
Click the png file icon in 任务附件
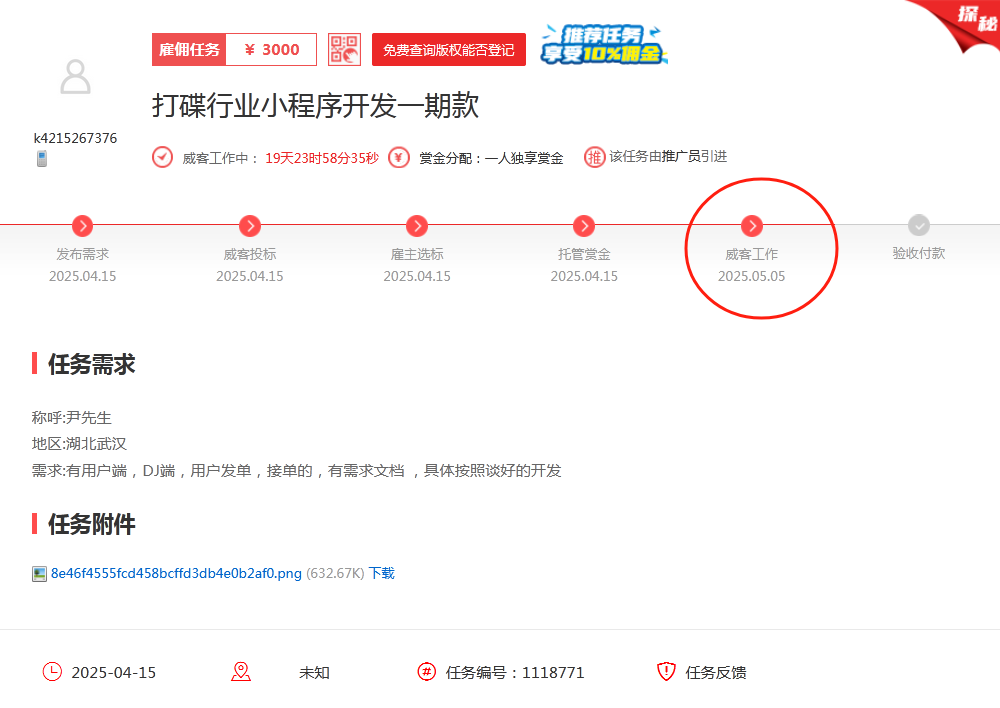pyautogui.click(x=37, y=572)
